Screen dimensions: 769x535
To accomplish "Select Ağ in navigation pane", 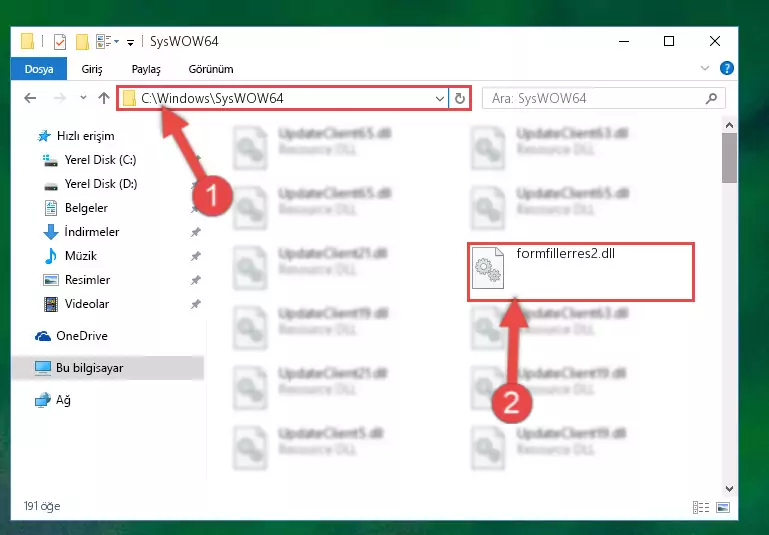I will click(x=52, y=400).
